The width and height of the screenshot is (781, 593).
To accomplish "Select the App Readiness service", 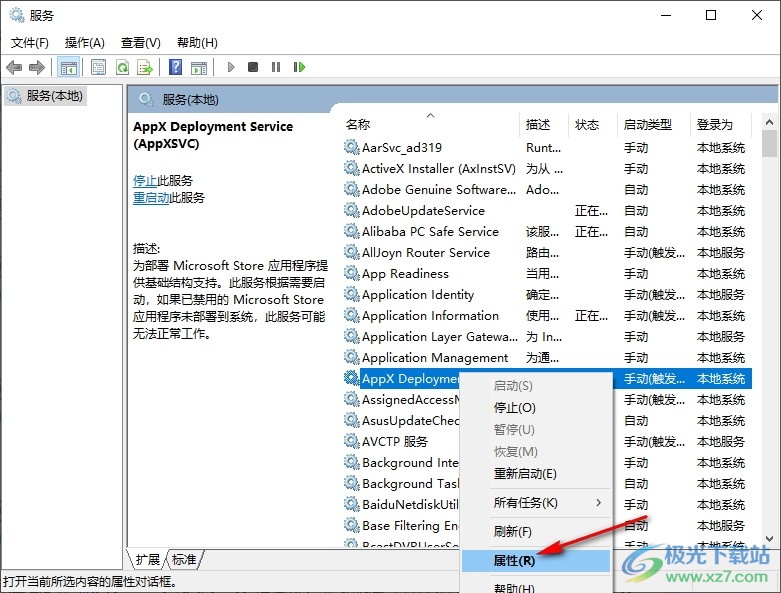I will pos(405,273).
